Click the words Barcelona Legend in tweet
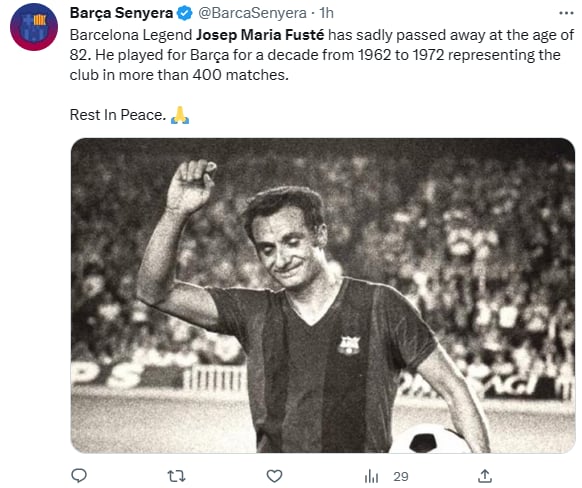Image resolution: width=582 pixels, height=488 pixels. click(131, 35)
